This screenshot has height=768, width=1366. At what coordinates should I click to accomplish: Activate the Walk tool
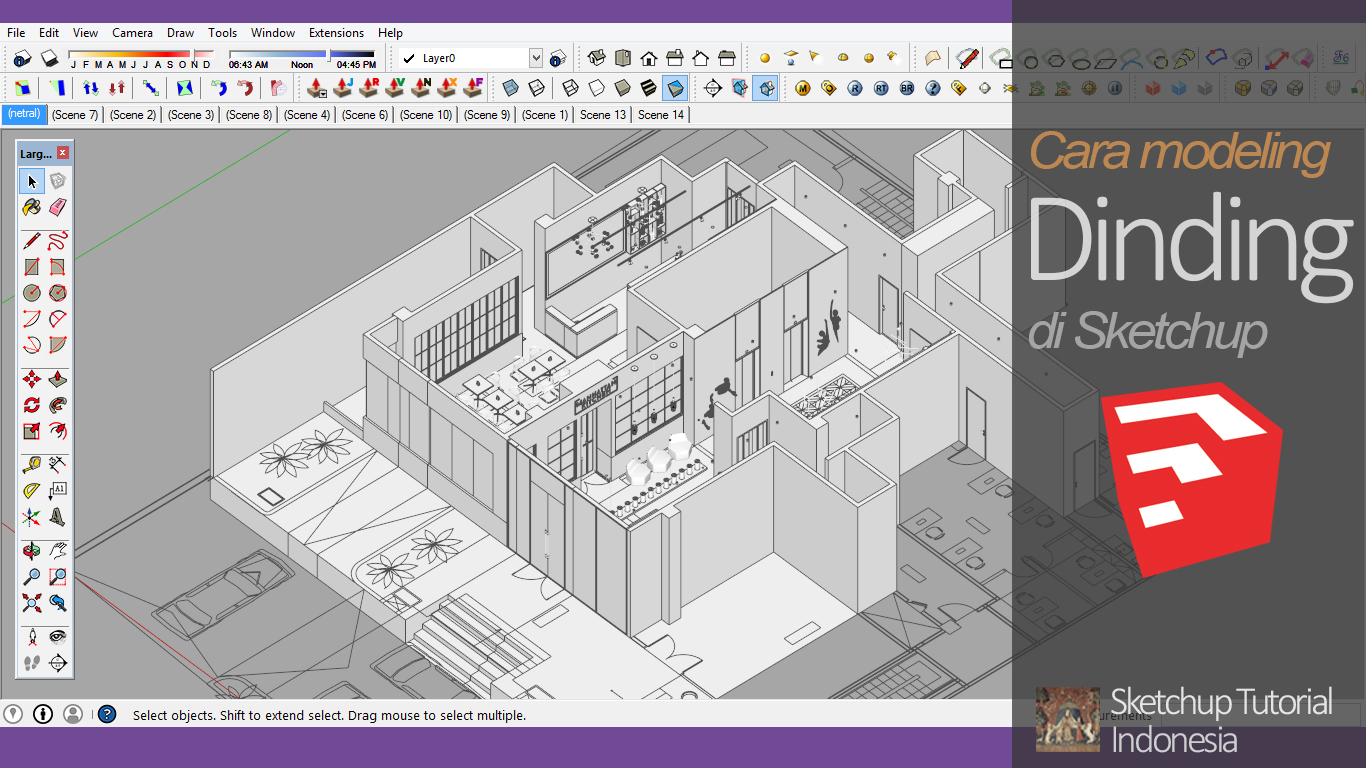click(31, 661)
